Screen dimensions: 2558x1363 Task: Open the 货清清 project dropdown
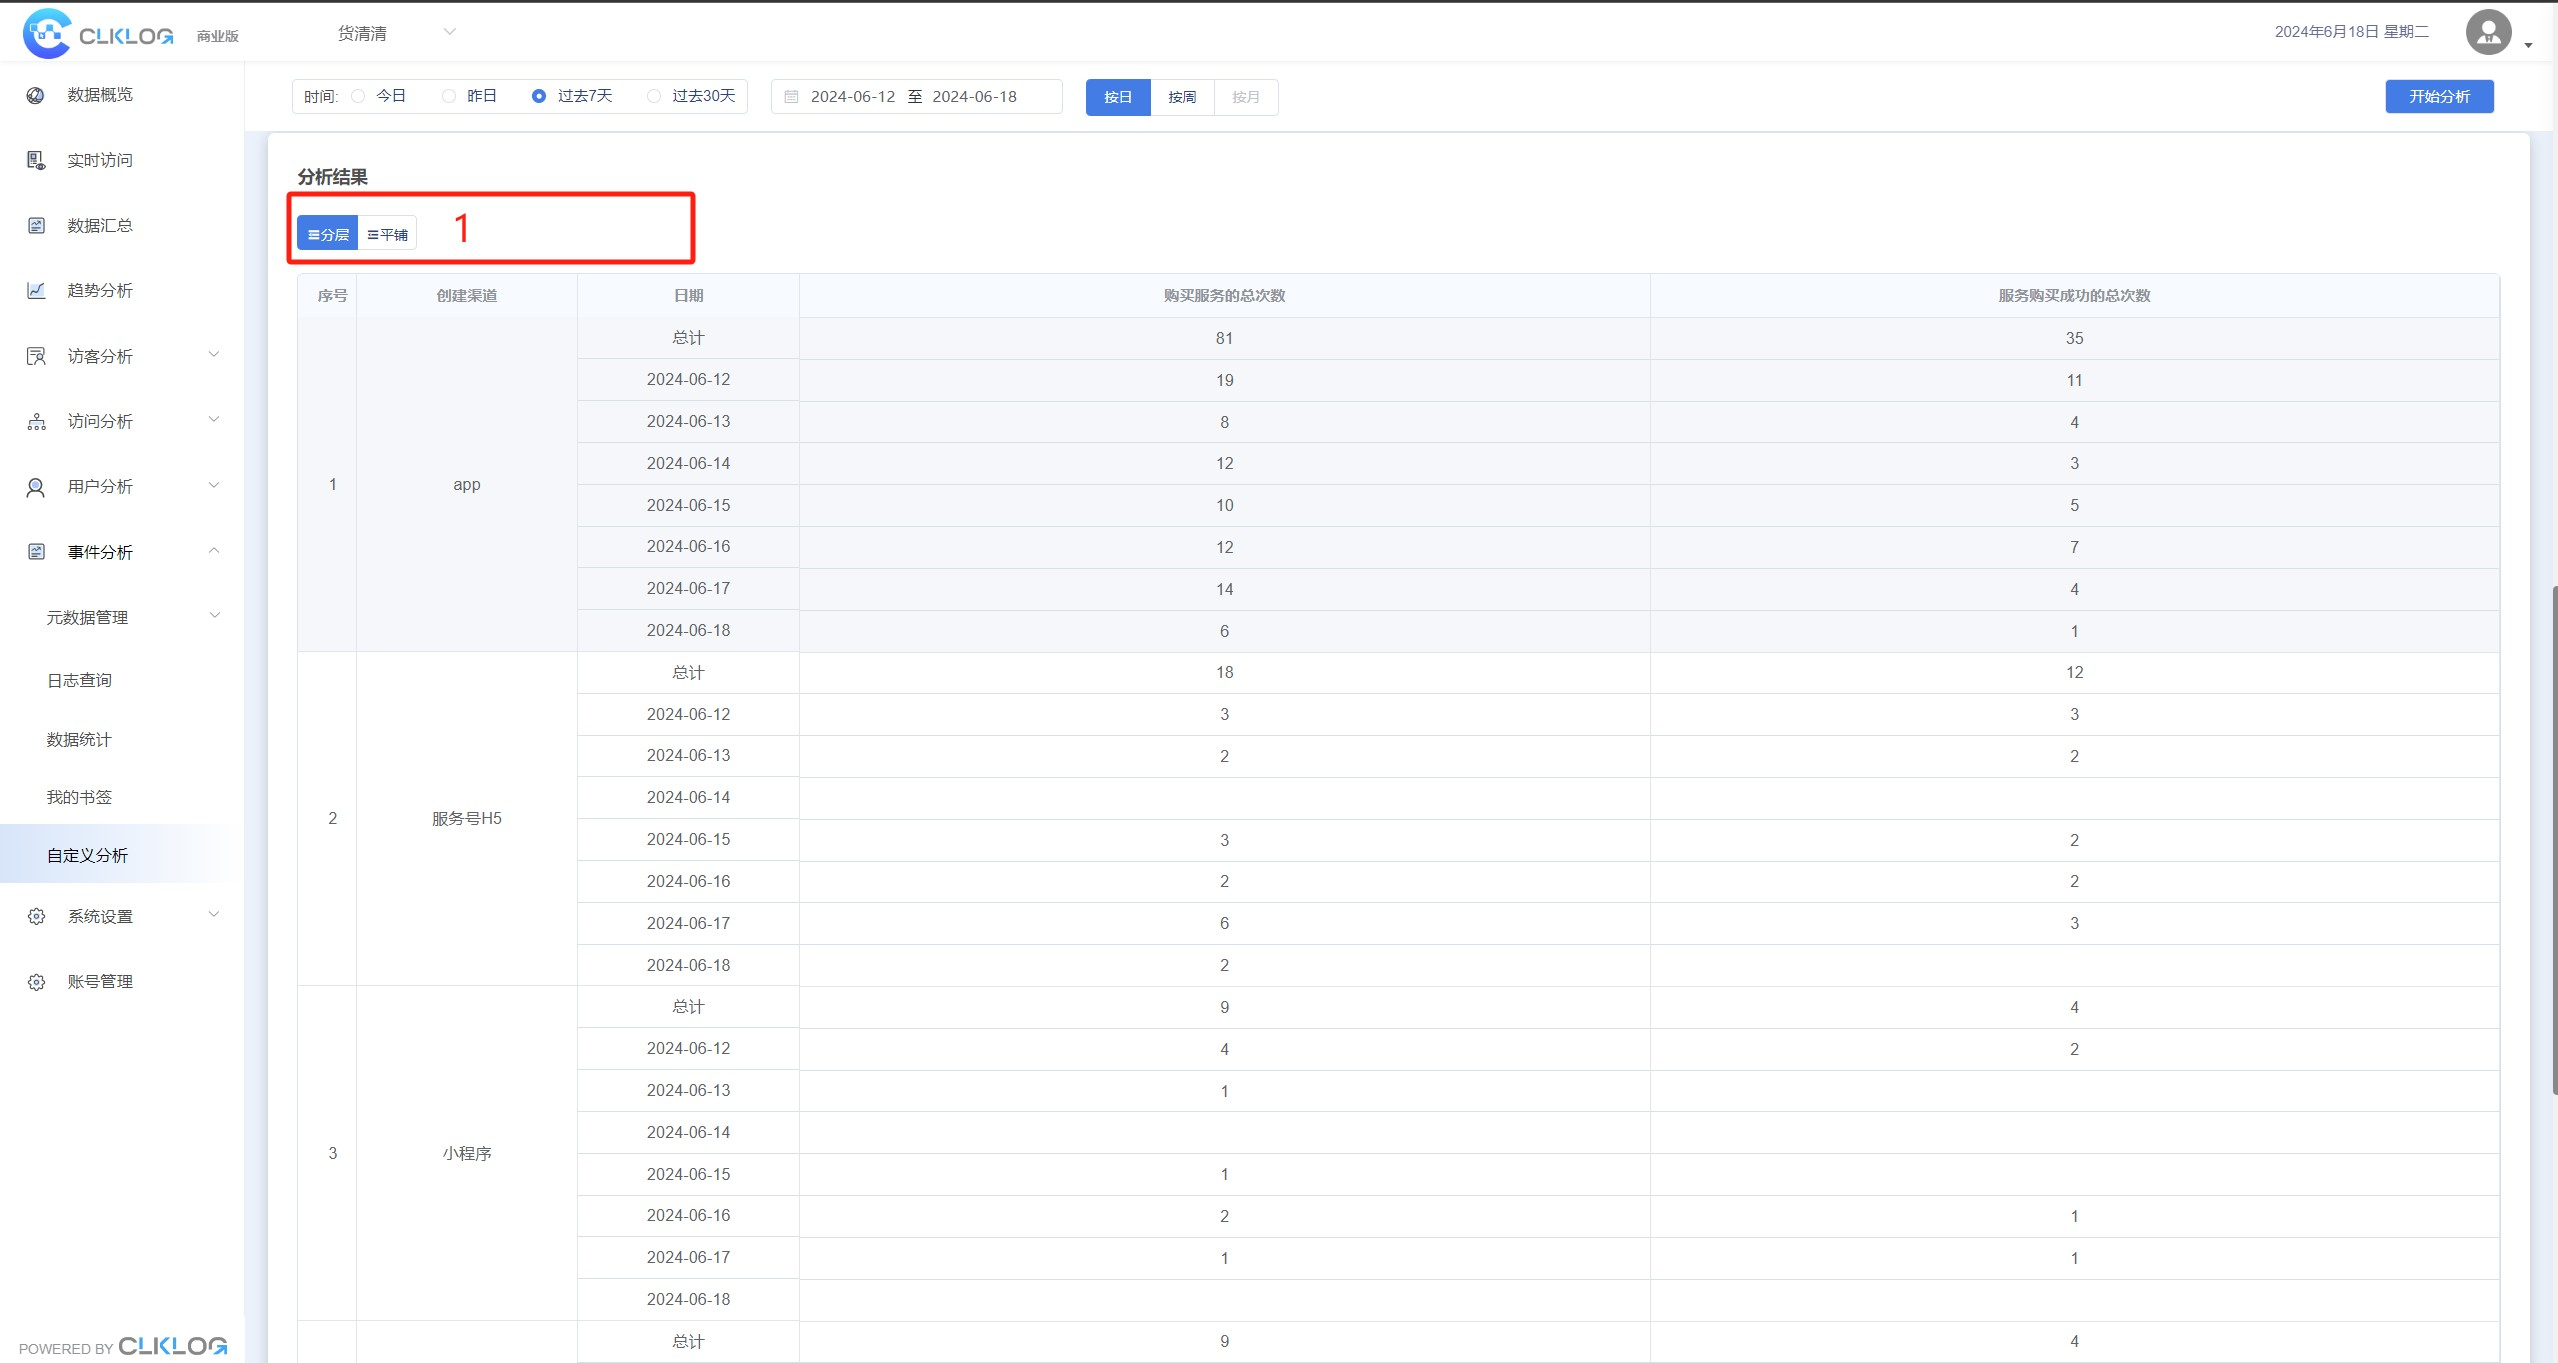pyautogui.click(x=396, y=33)
